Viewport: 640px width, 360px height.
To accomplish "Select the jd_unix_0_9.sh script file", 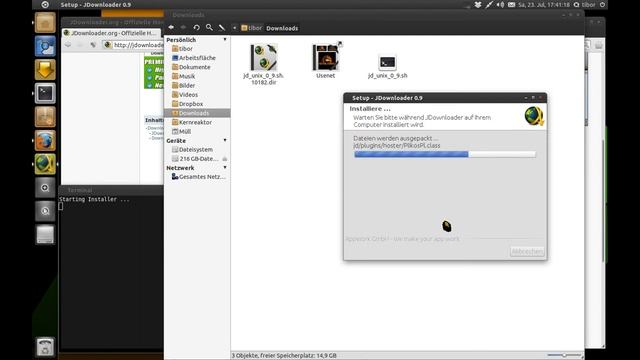I will pyautogui.click(x=387, y=62).
